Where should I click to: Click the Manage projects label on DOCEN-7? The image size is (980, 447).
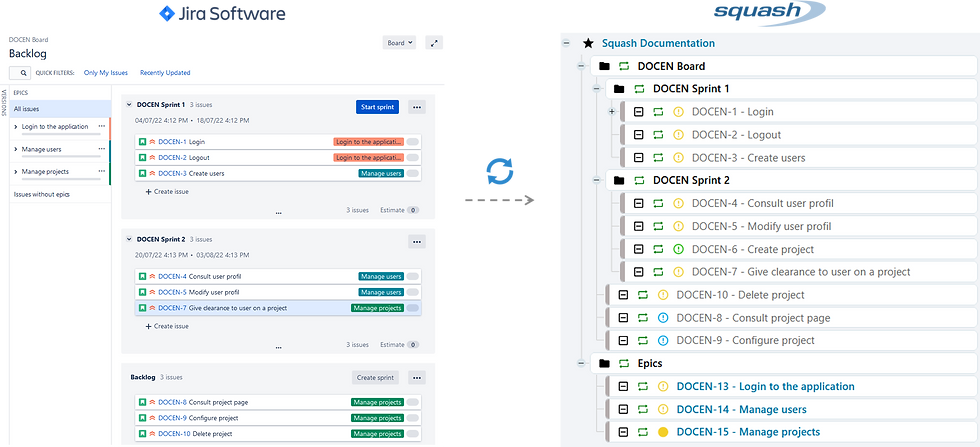click(x=378, y=308)
